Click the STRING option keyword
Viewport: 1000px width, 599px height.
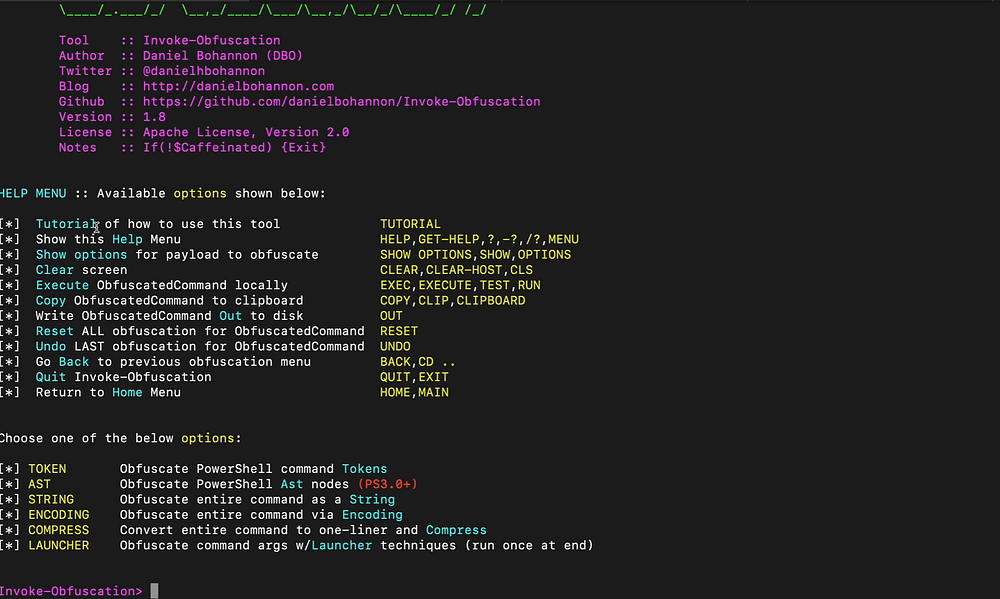coord(51,499)
